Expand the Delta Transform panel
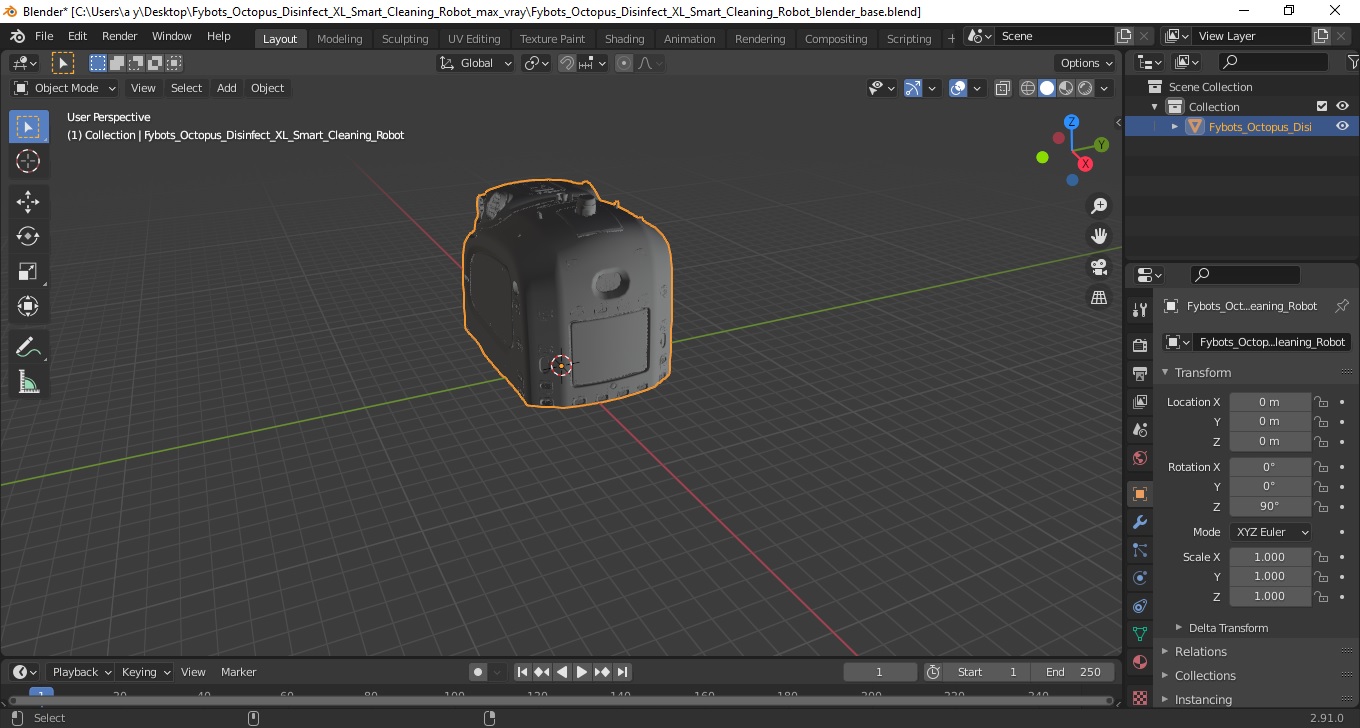The image size is (1360, 728). tap(1228, 628)
